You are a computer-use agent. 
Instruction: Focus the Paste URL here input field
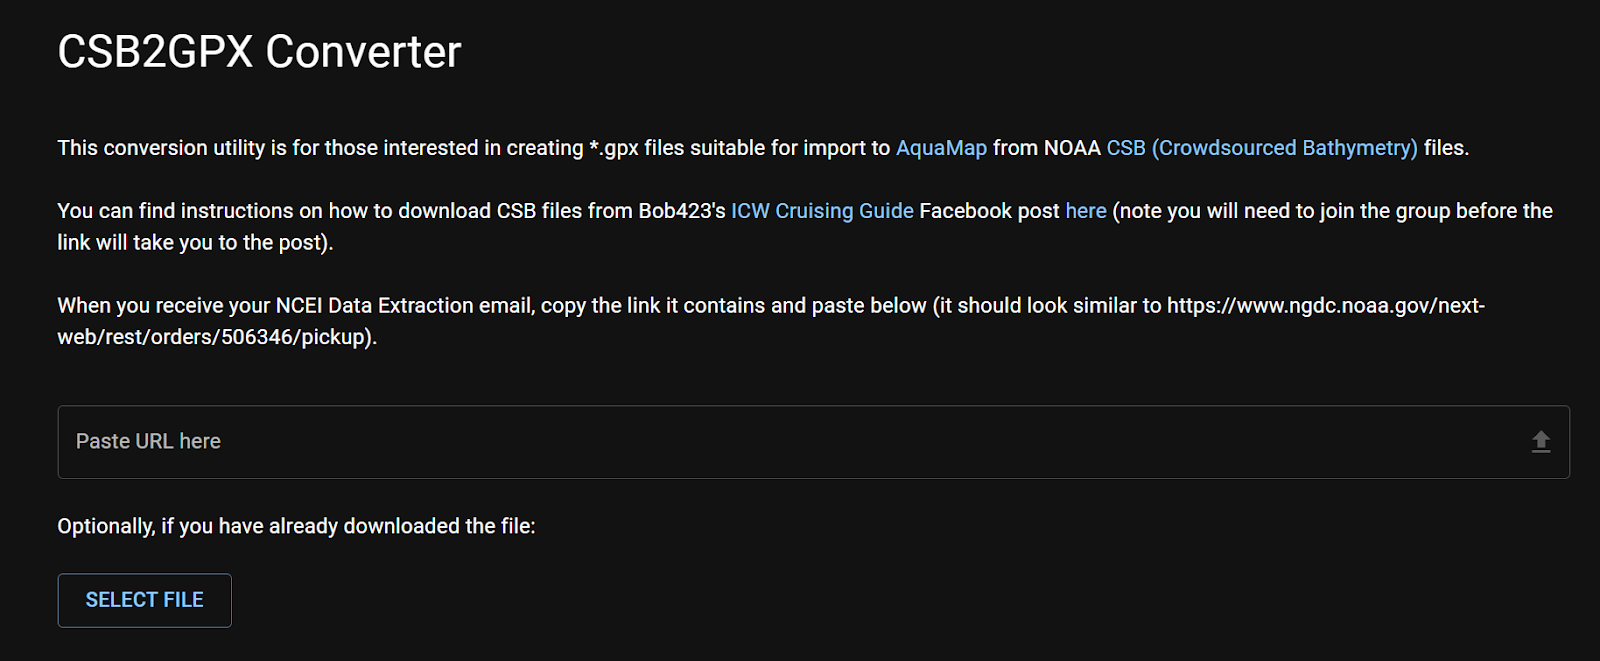point(813,442)
